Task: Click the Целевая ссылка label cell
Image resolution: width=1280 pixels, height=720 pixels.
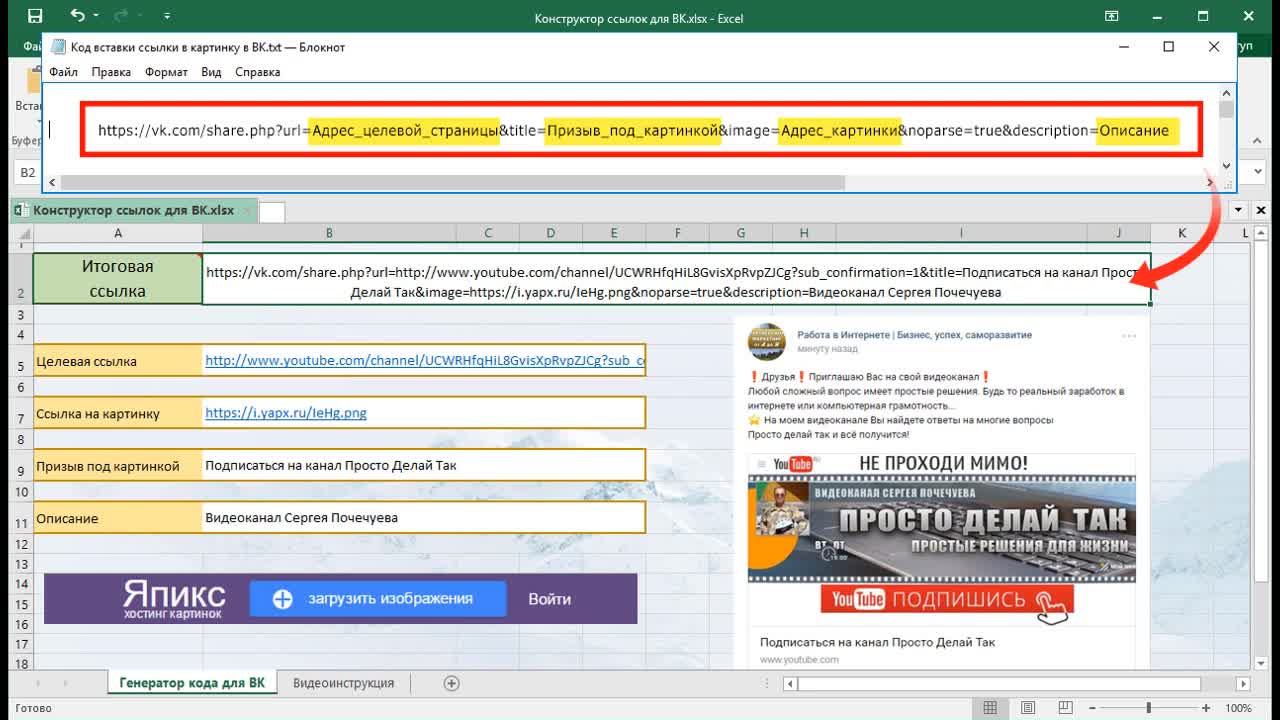Action: [118, 361]
